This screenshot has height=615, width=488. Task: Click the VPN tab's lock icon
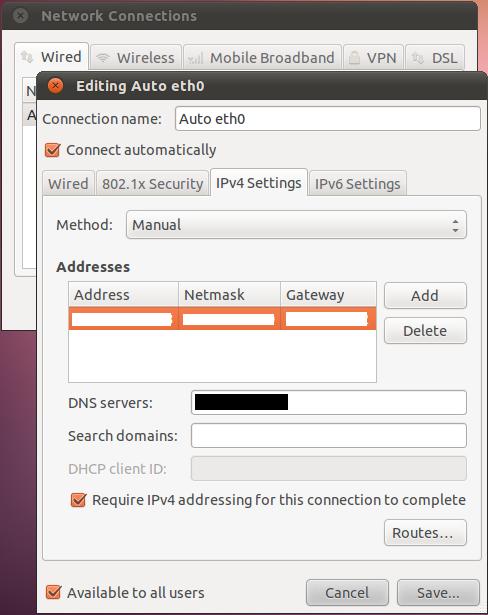pos(354,58)
